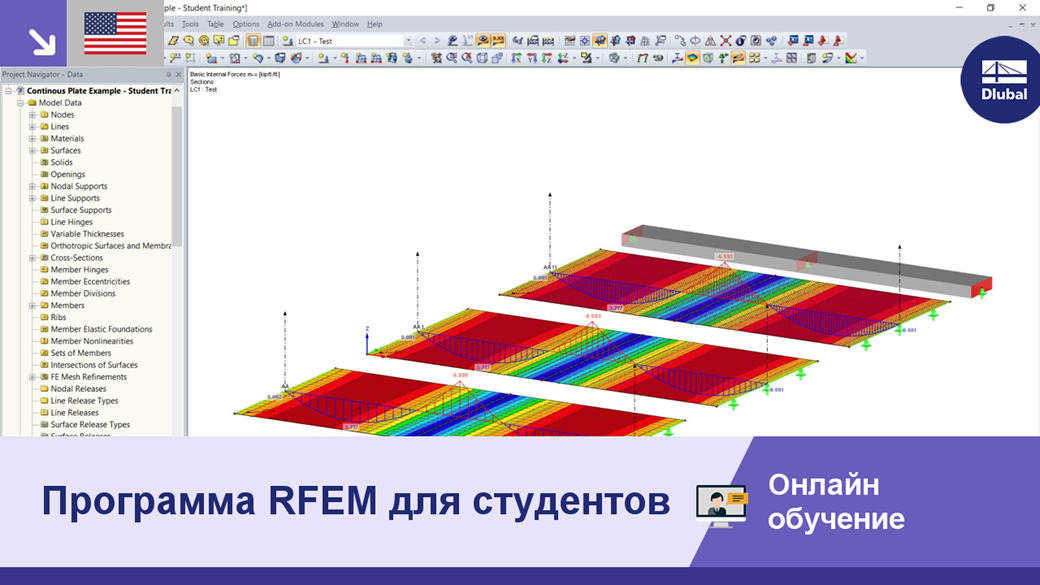Expand the Surfaces tree node
This screenshot has width=1040, height=585.
coord(32,151)
